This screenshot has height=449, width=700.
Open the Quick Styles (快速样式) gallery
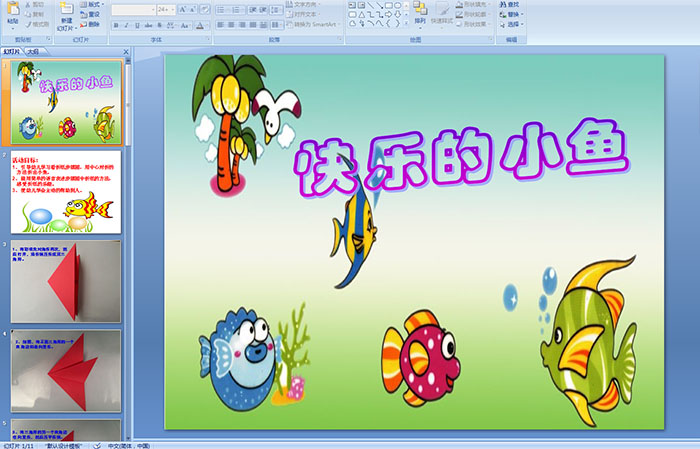pos(442,14)
